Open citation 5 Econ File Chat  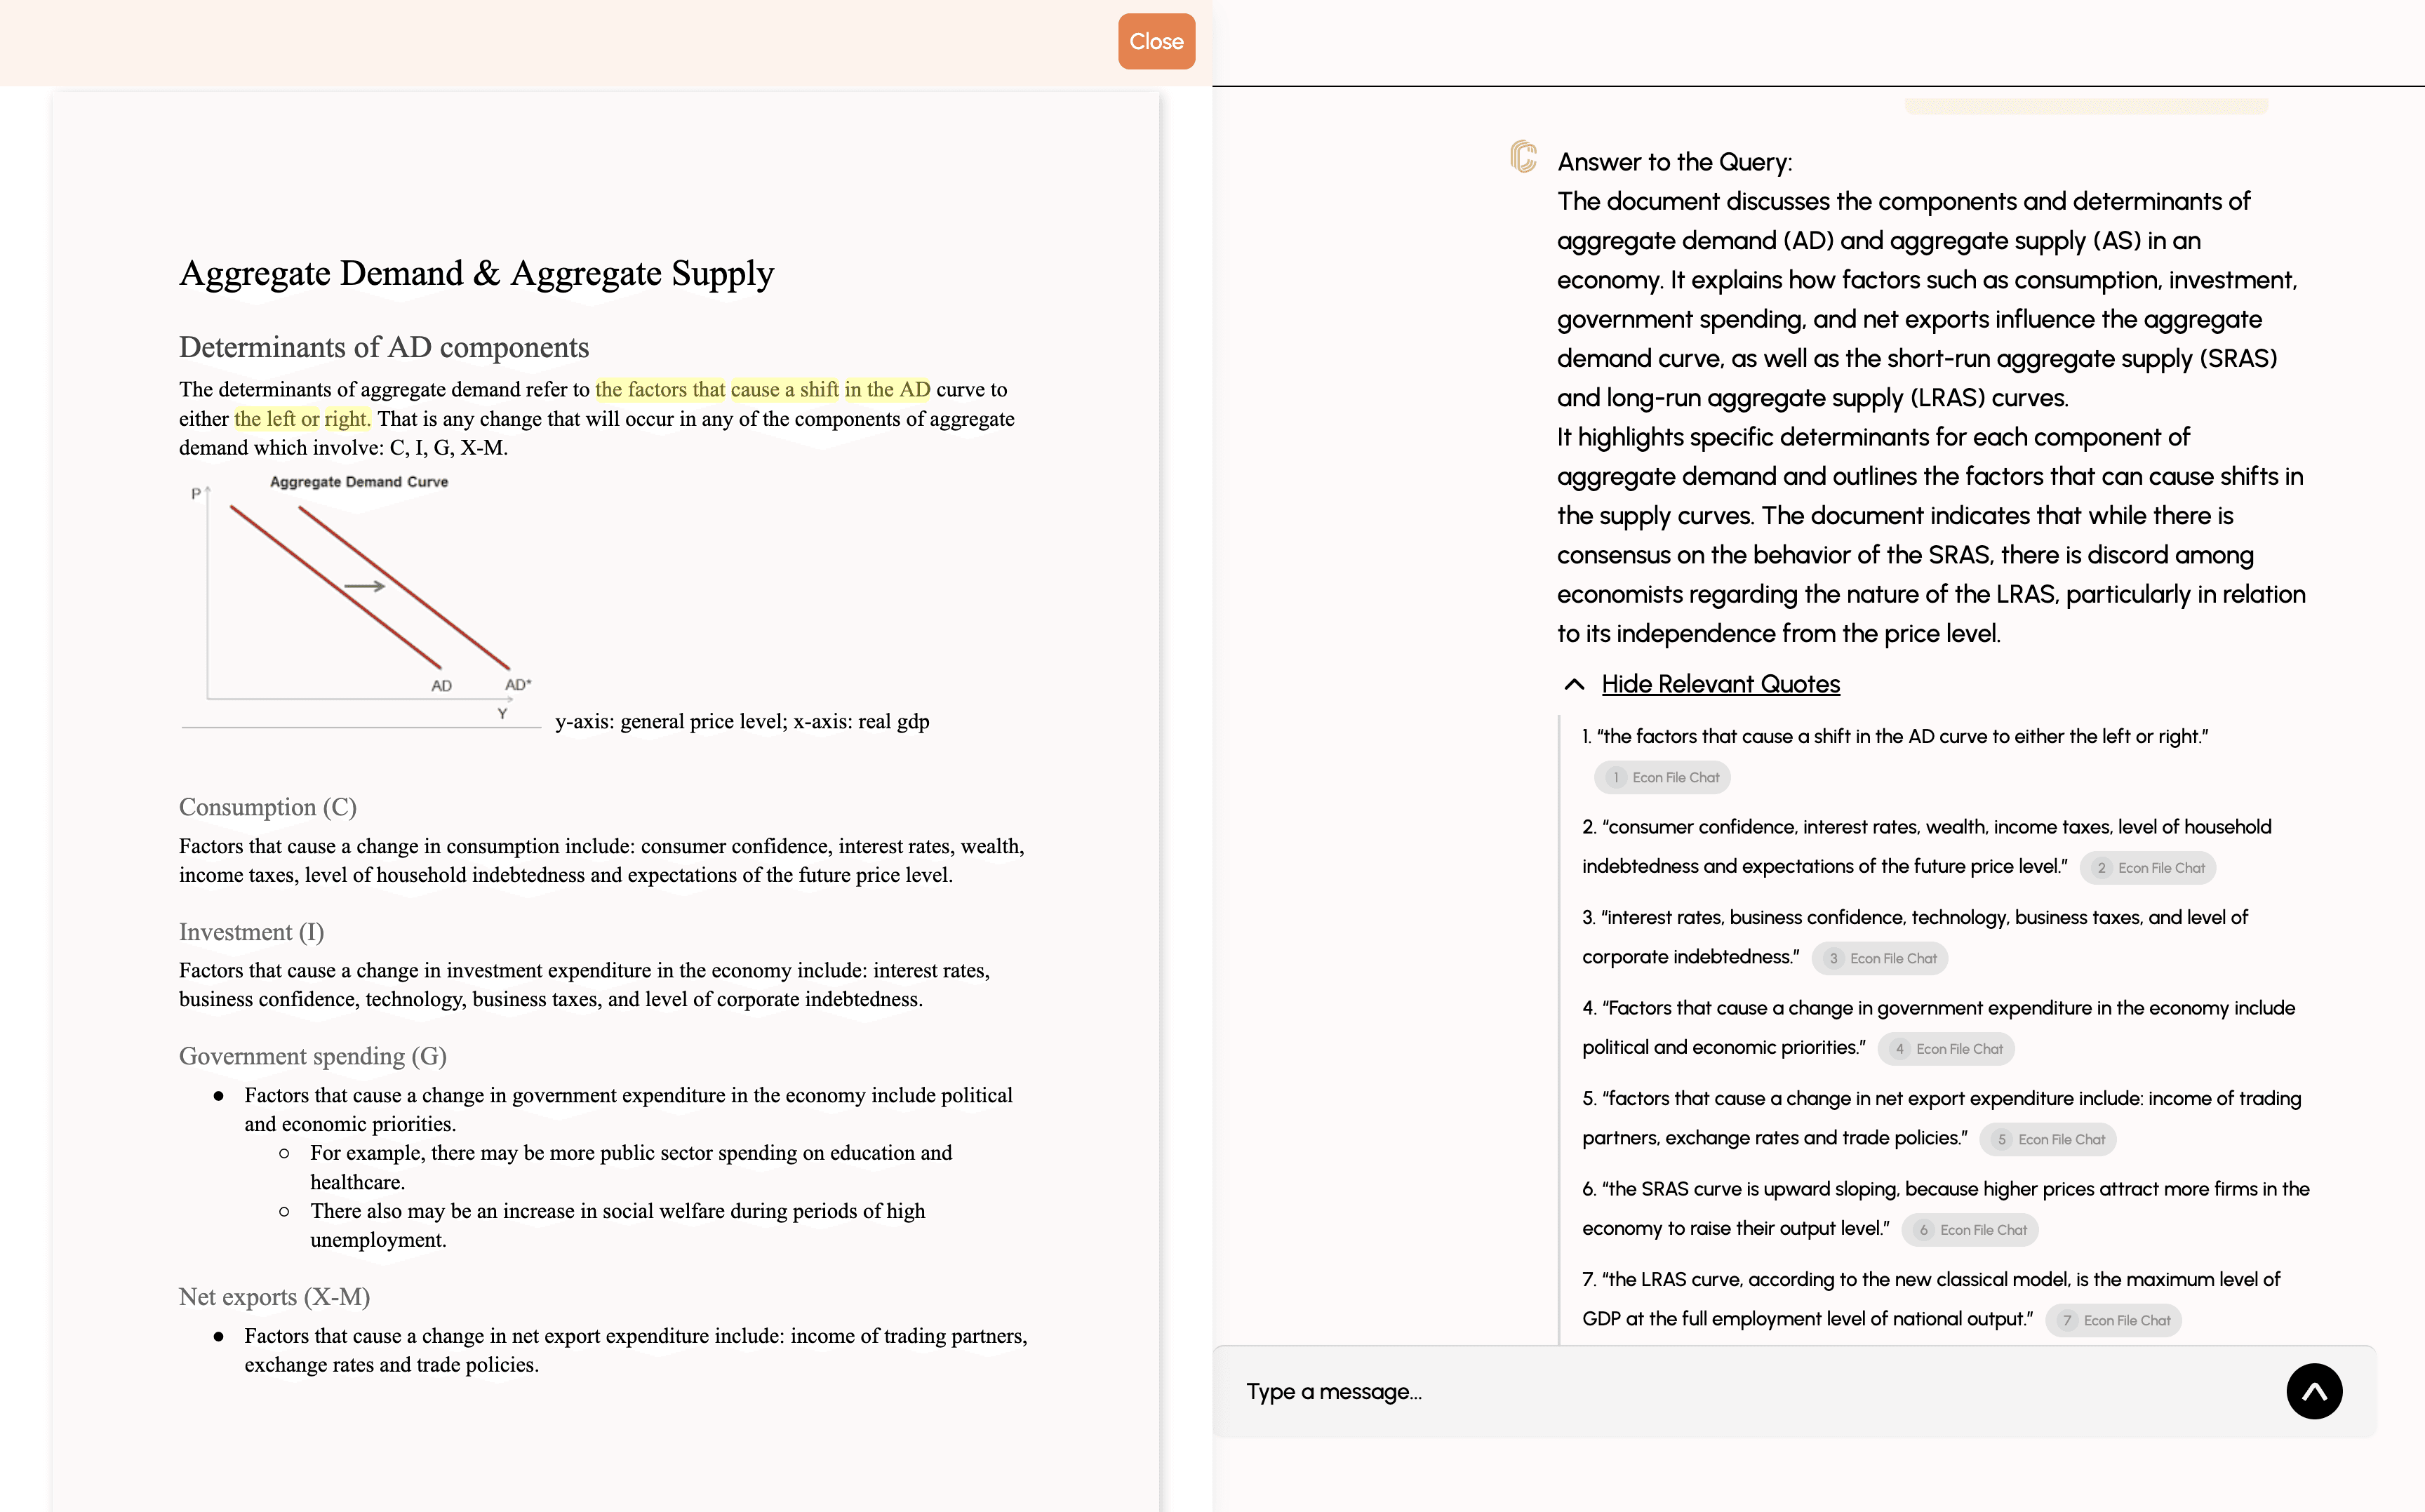click(2048, 1139)
